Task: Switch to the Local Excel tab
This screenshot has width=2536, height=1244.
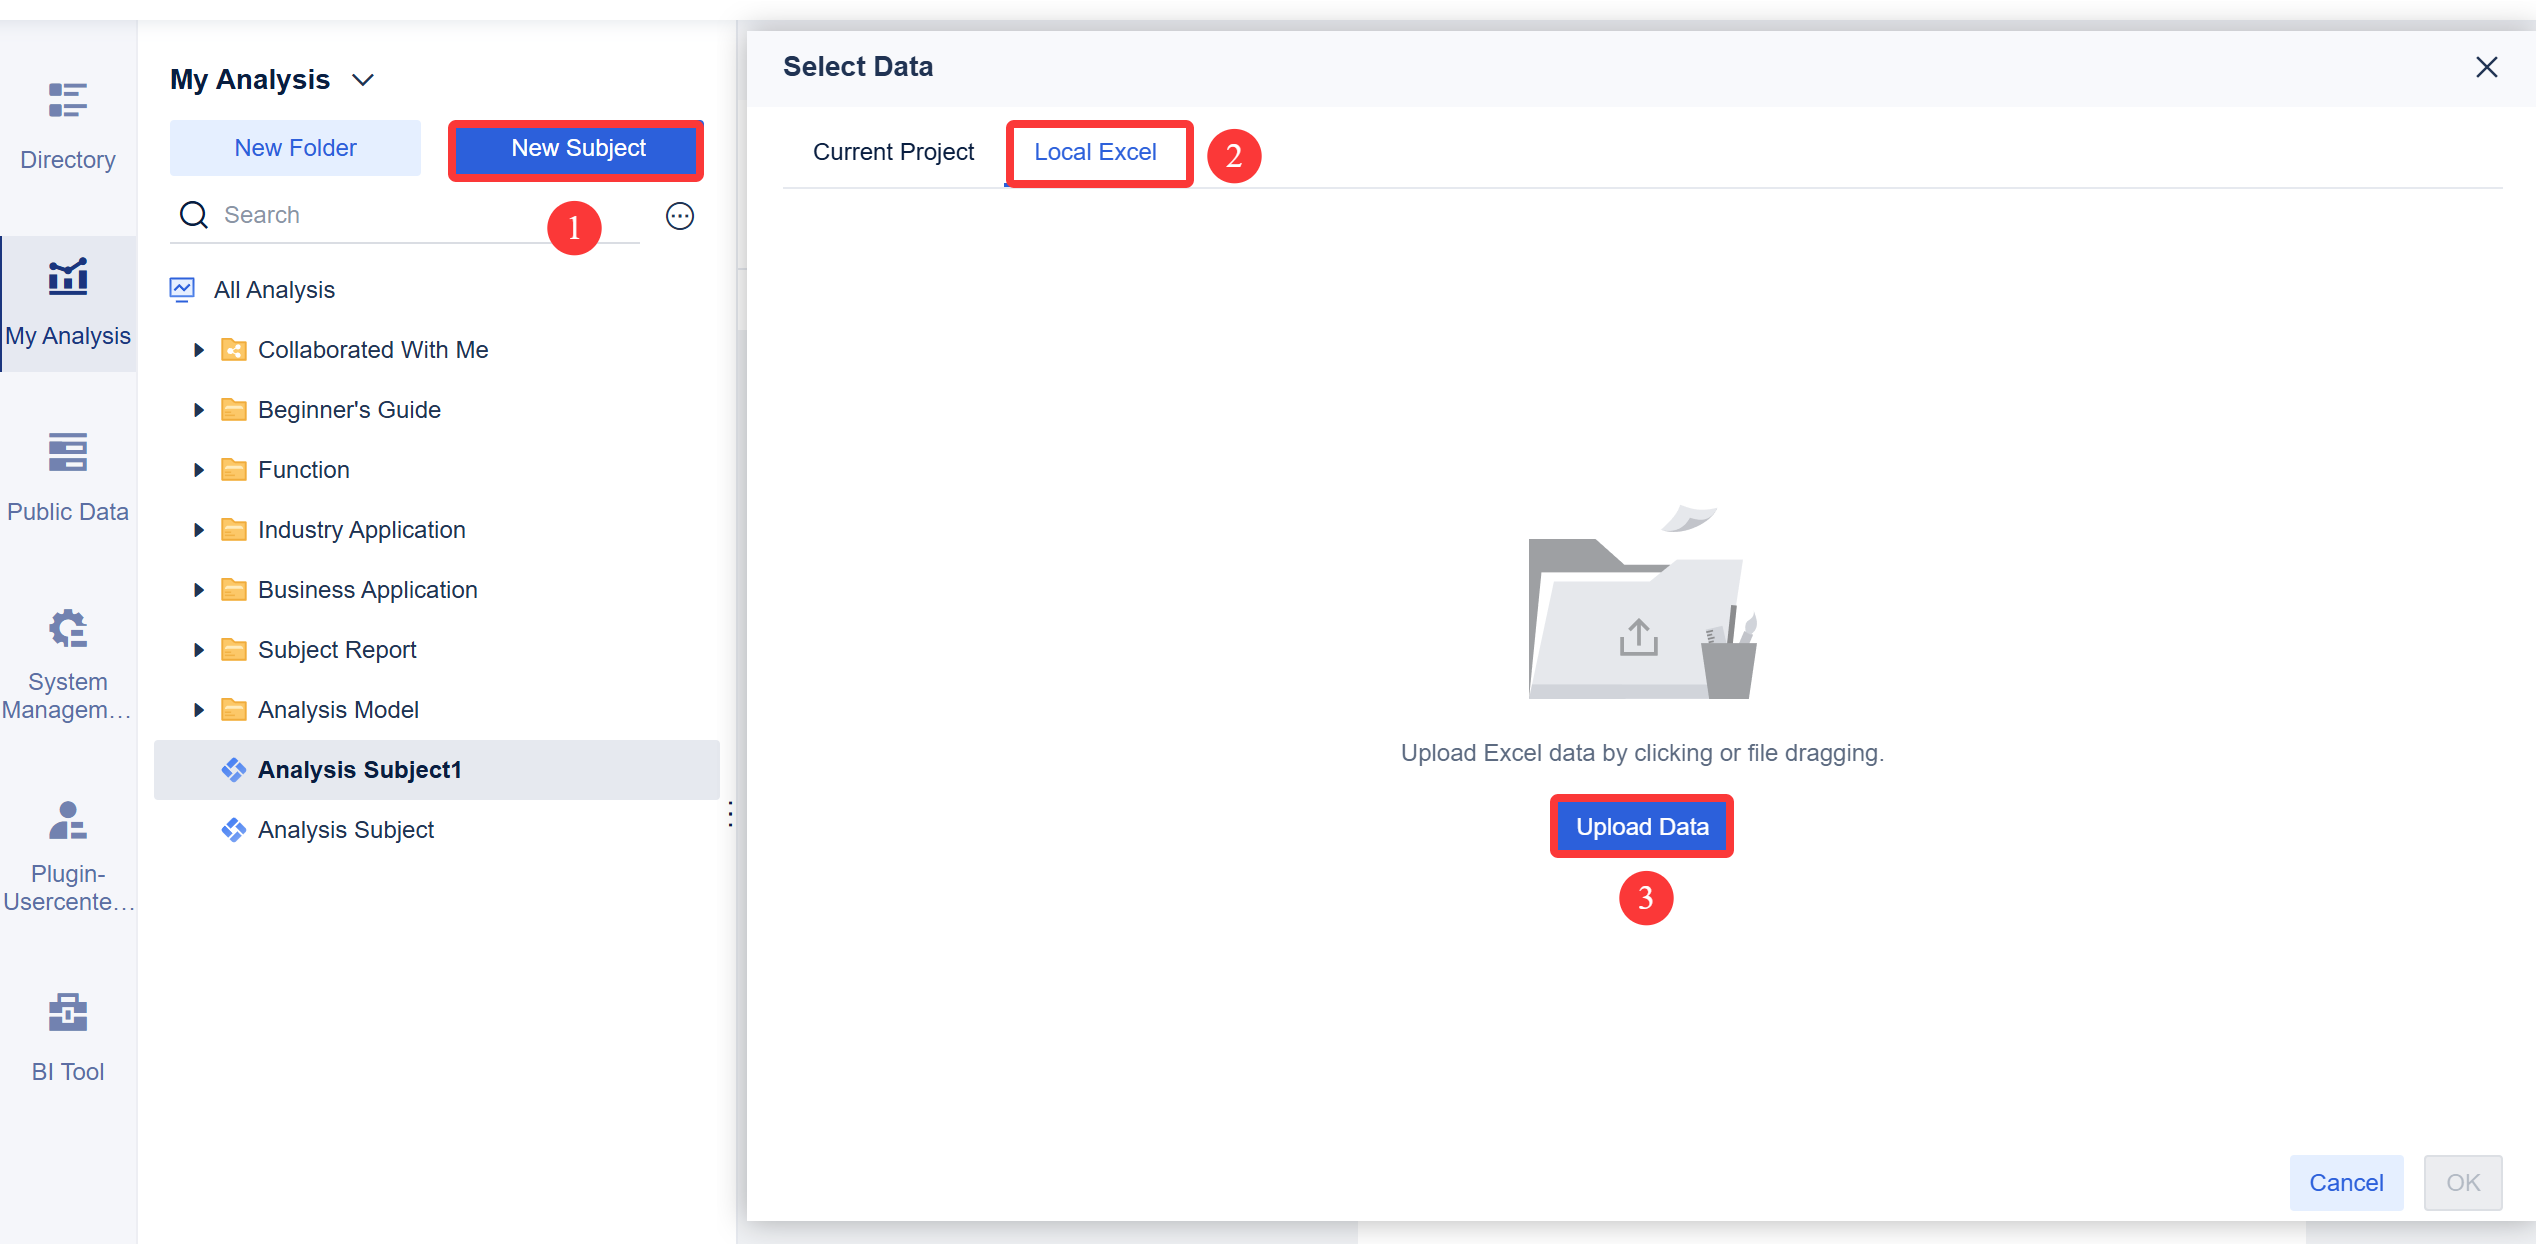Action: pyautogui.click(x=1097, y=152)
